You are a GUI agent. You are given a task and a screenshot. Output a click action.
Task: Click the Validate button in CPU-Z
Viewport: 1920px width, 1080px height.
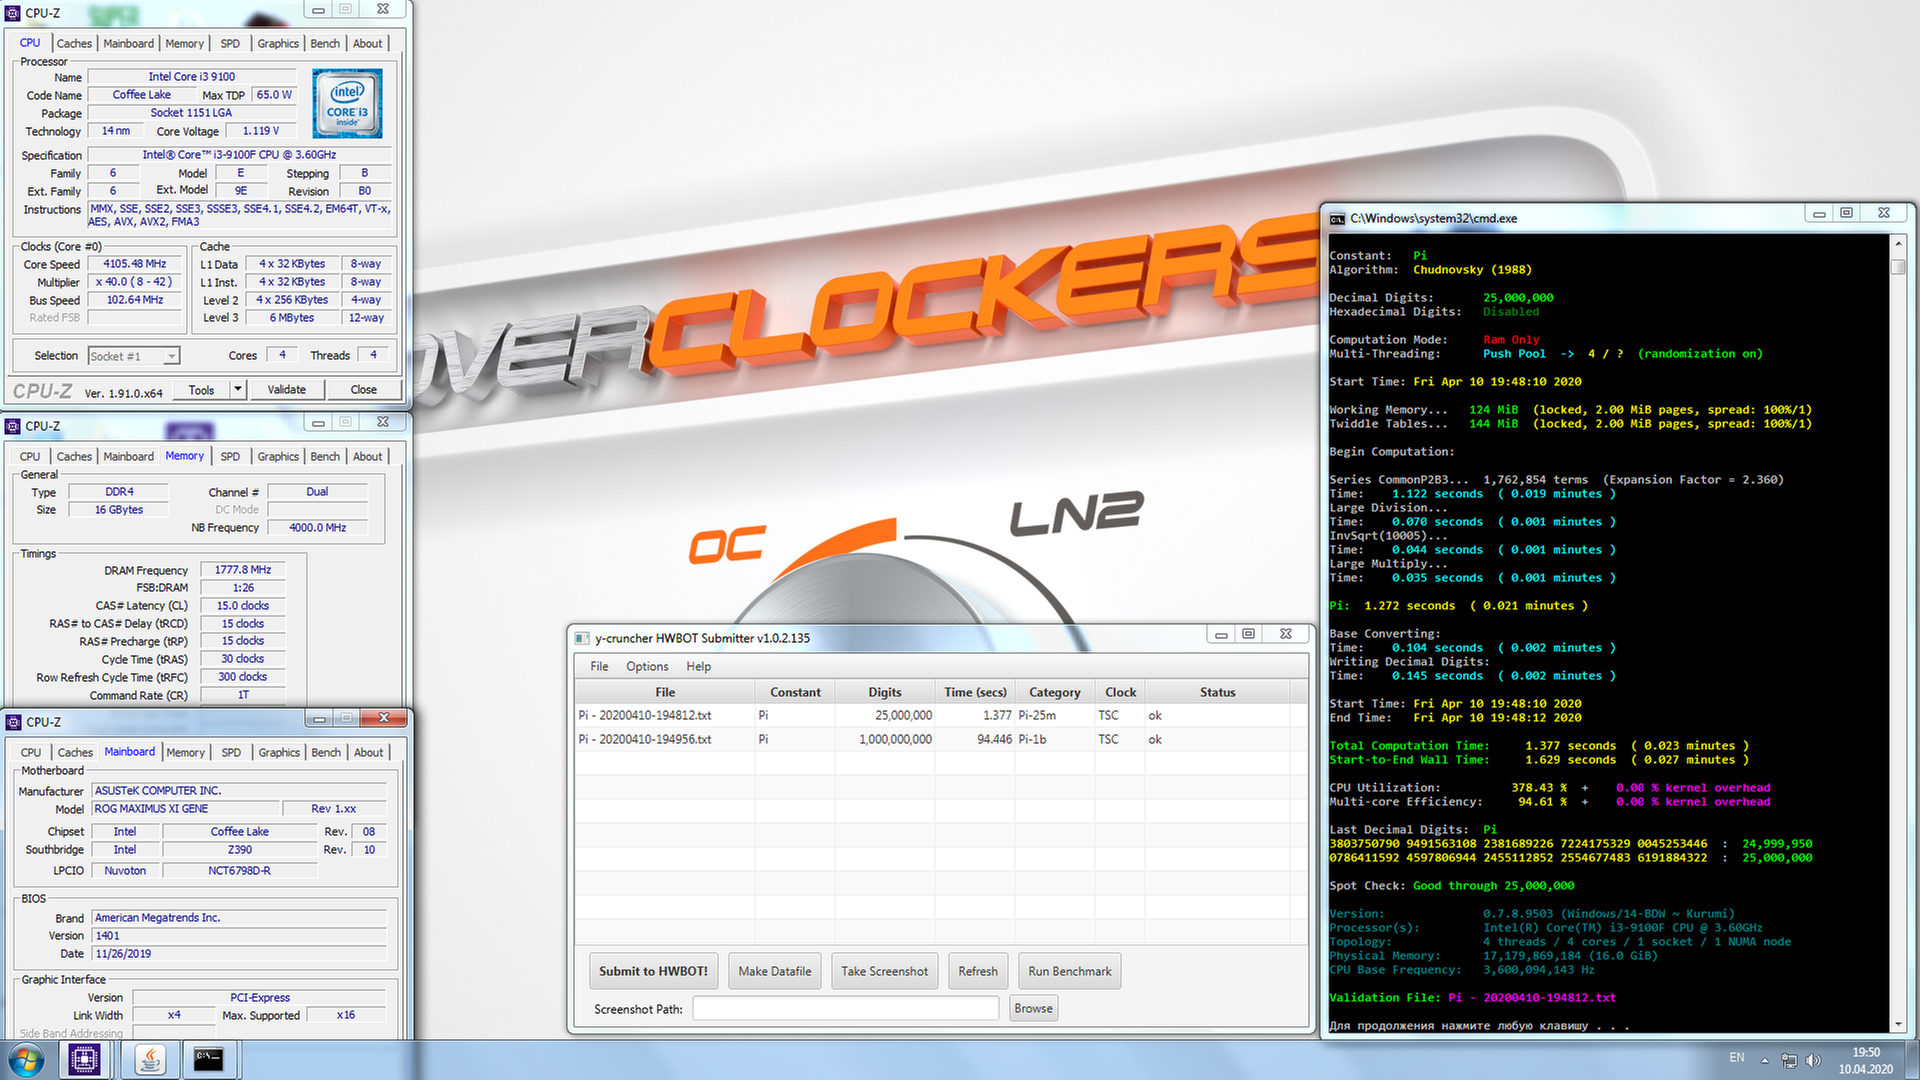click(x=287, y=390)
